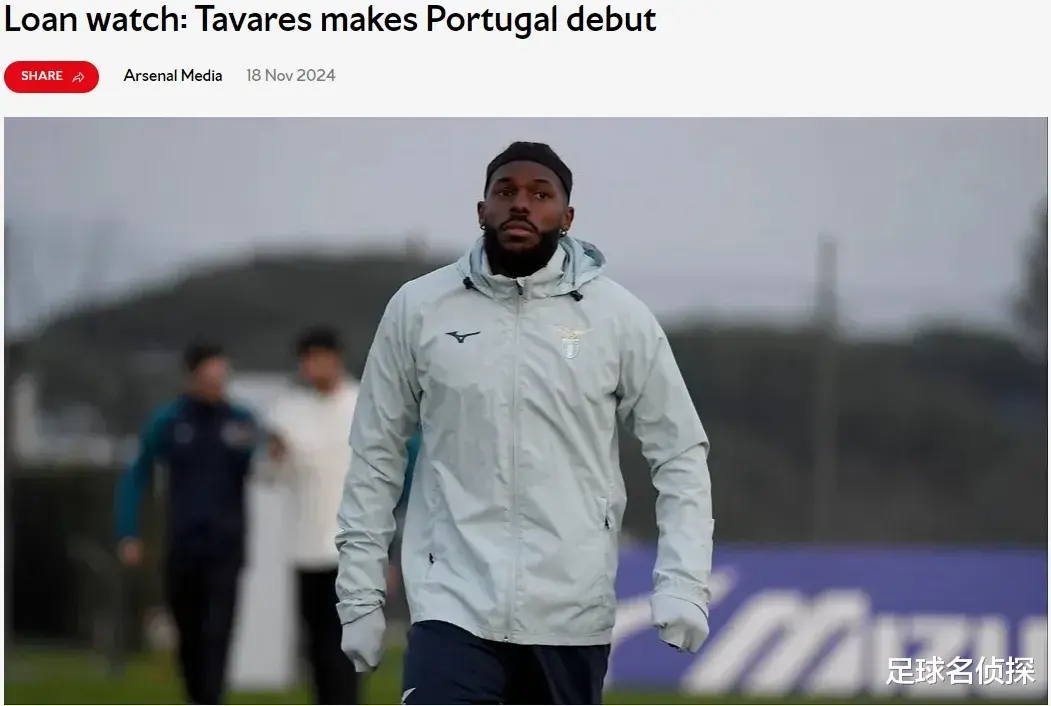Click the 18 Nov 2024 date
This screenshot has height=706, width=1051.
(x=290, y=76)
